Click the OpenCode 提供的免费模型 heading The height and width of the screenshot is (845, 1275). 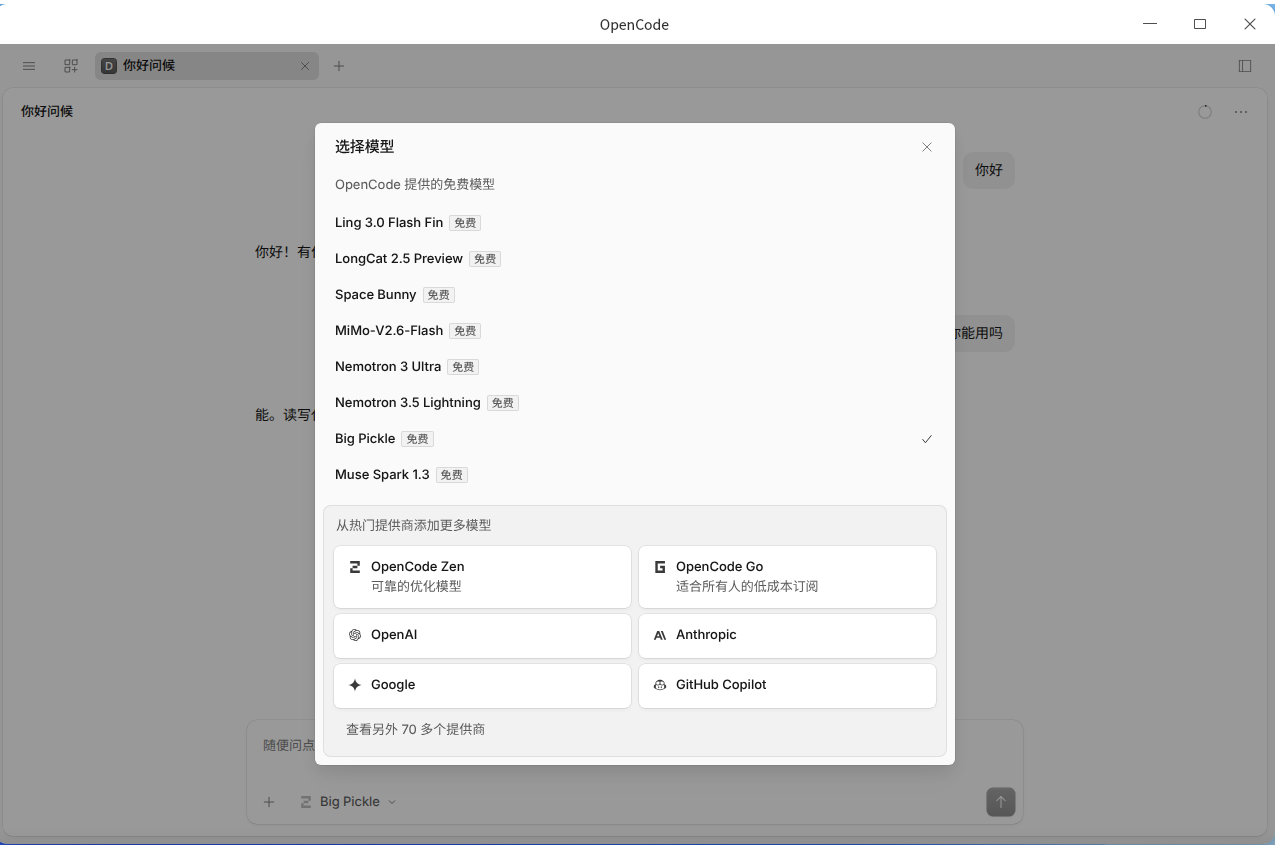415,184
